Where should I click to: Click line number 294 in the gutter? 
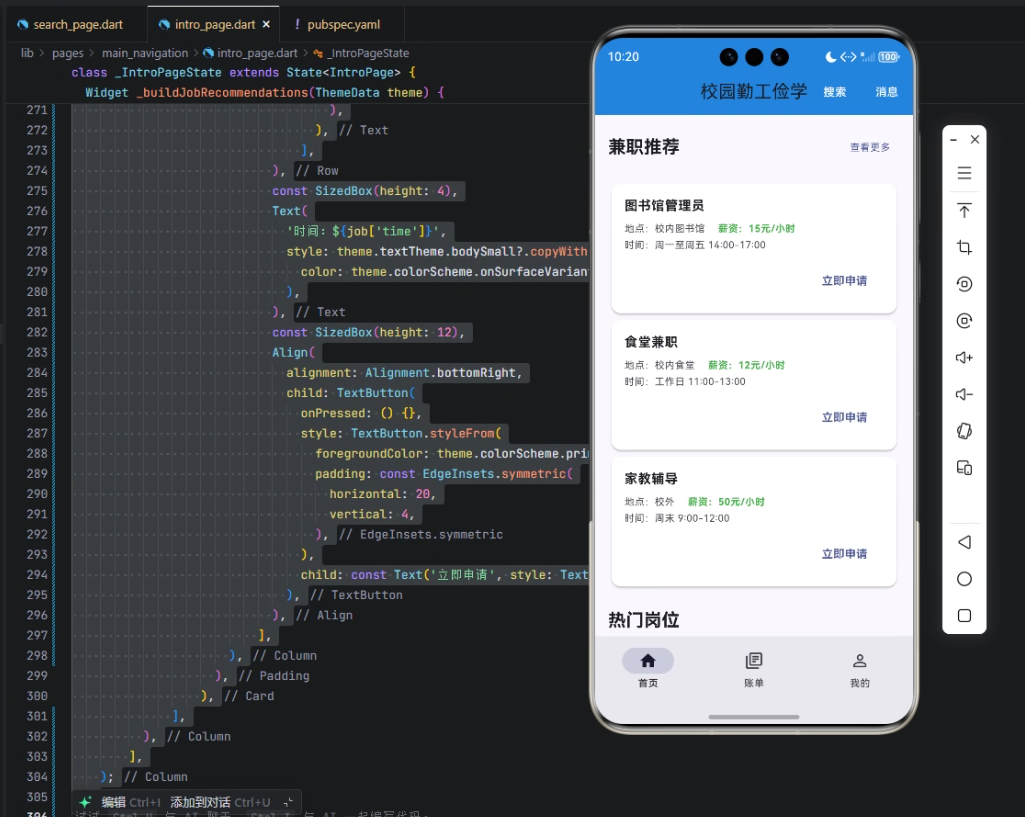(x=37, y=575)
